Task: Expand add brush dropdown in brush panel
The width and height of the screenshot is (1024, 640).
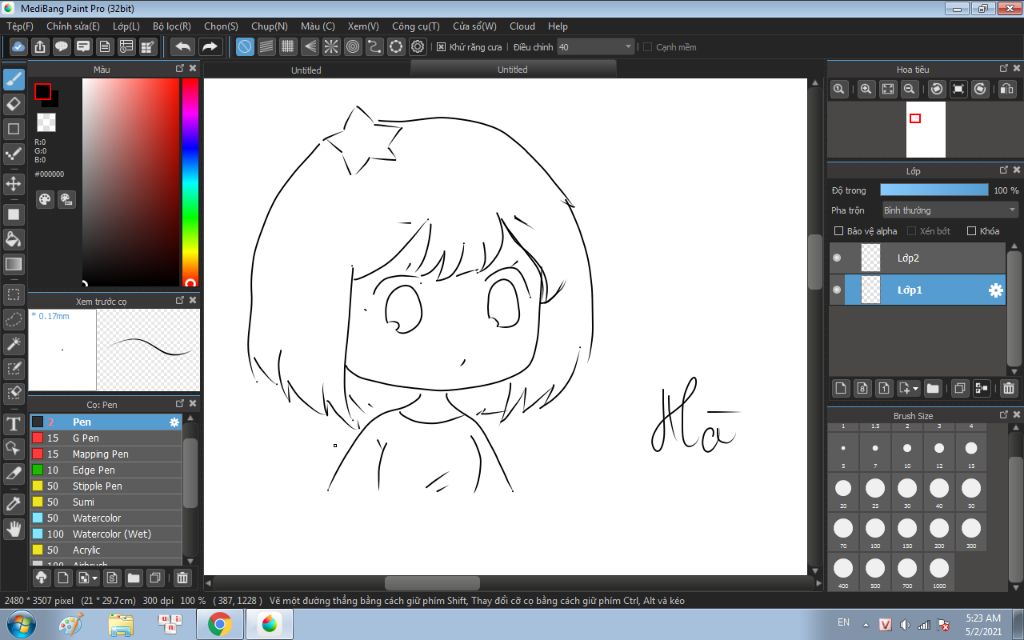Action: 95,578
